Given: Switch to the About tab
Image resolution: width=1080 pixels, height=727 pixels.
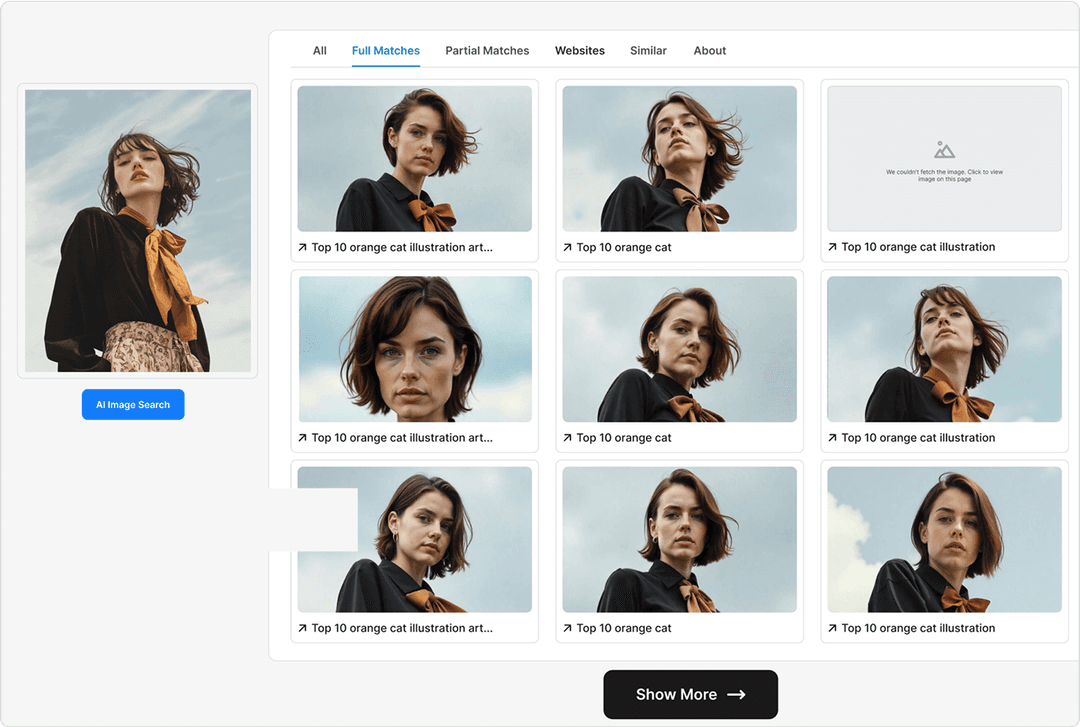Looking at the screenshot, I should coord(709,50).
